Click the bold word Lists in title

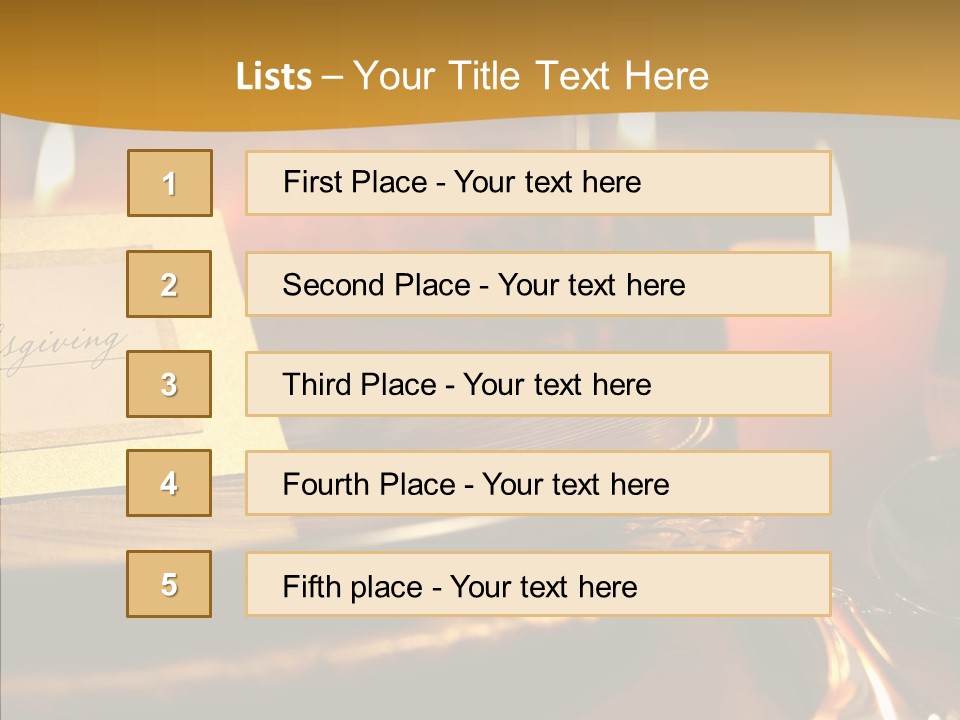click(x=274, y=76)
